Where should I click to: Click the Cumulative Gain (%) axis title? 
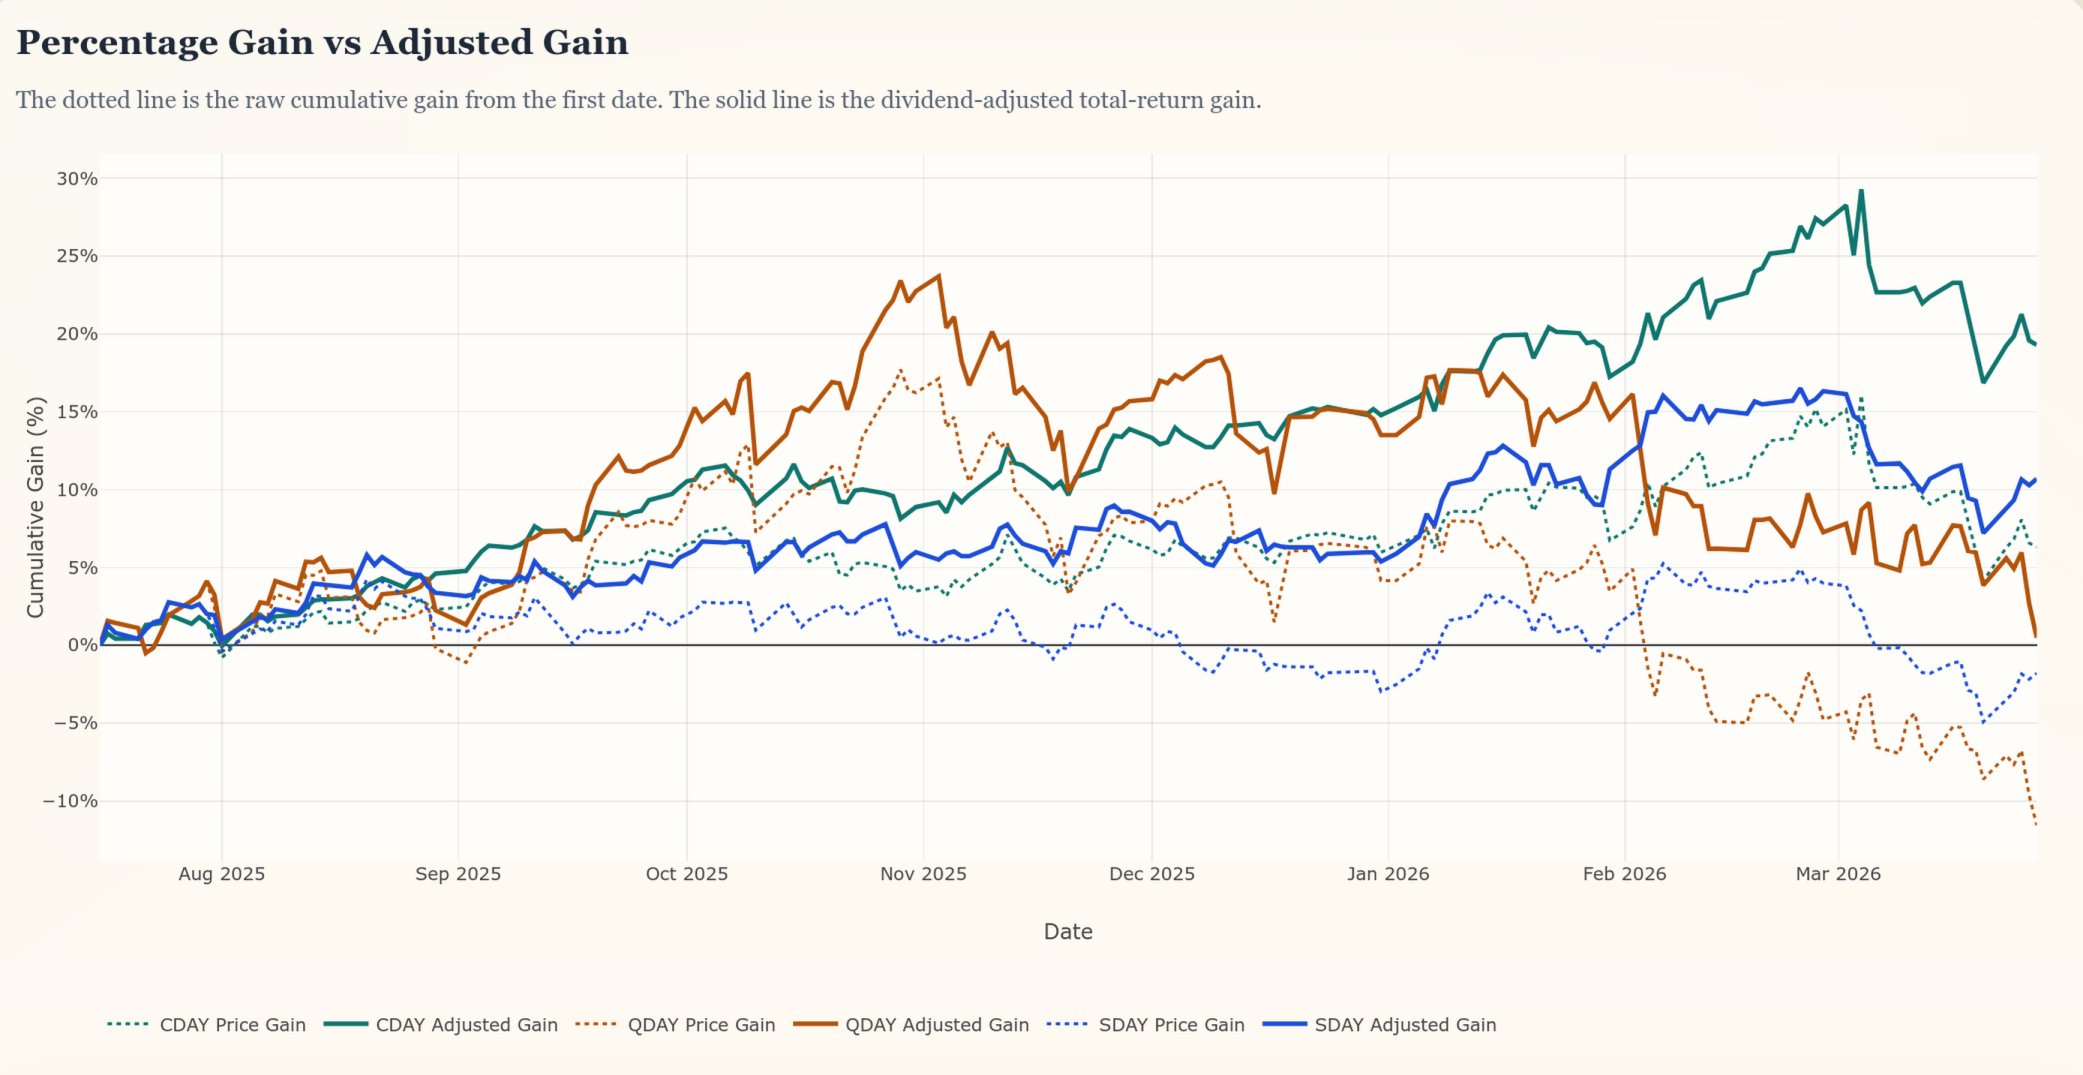[x=36, y=507]
